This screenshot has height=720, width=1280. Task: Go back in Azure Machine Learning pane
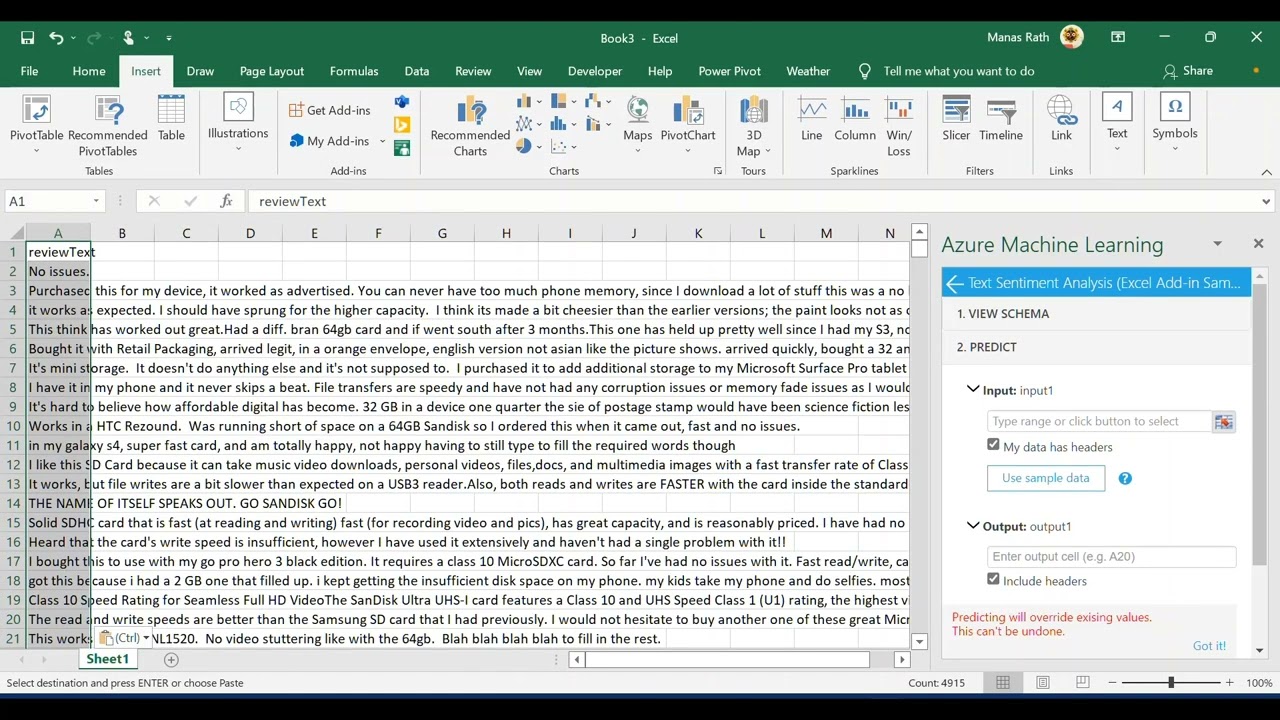955,283
